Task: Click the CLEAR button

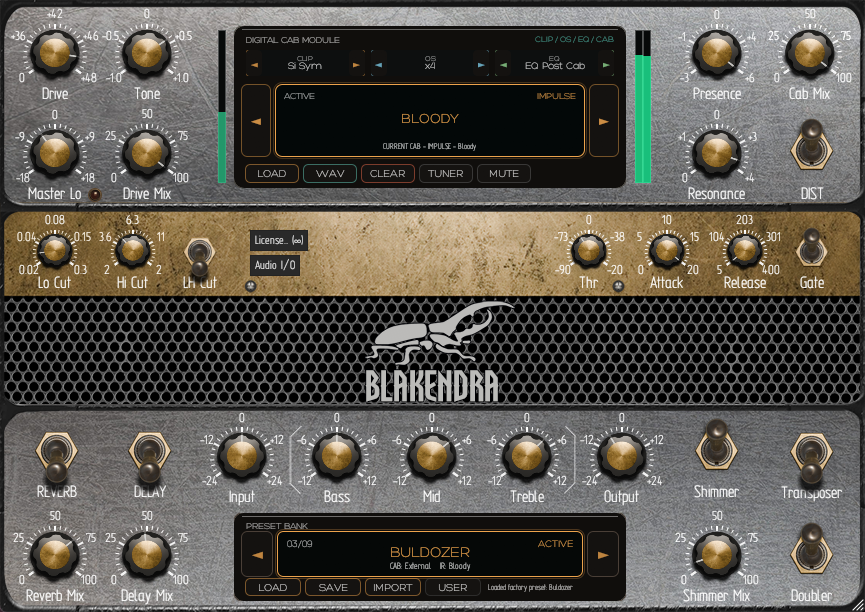Action: coord(387,173)
